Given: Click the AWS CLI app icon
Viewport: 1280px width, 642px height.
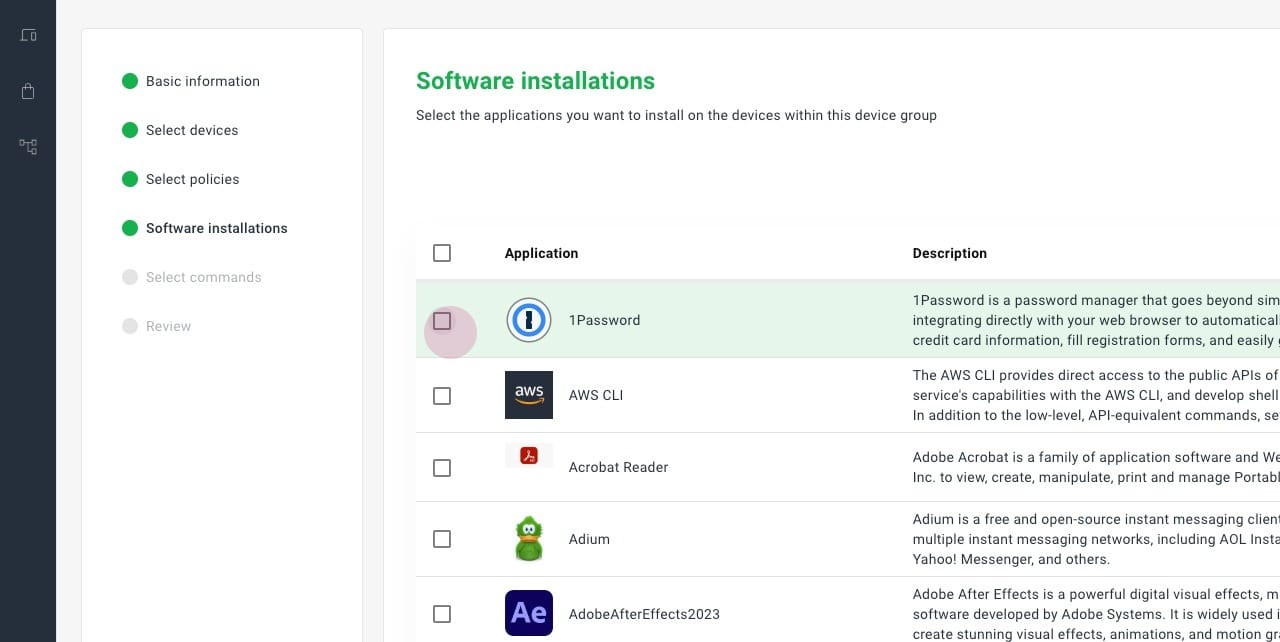Looking at the screenshot, I should point(528,395).
